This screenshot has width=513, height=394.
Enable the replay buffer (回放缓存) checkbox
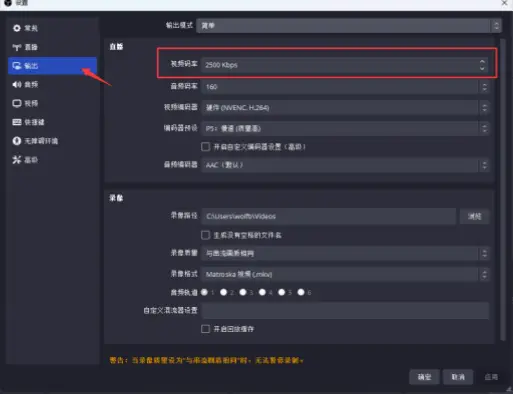pyautogui.click(x=206, y=329)
